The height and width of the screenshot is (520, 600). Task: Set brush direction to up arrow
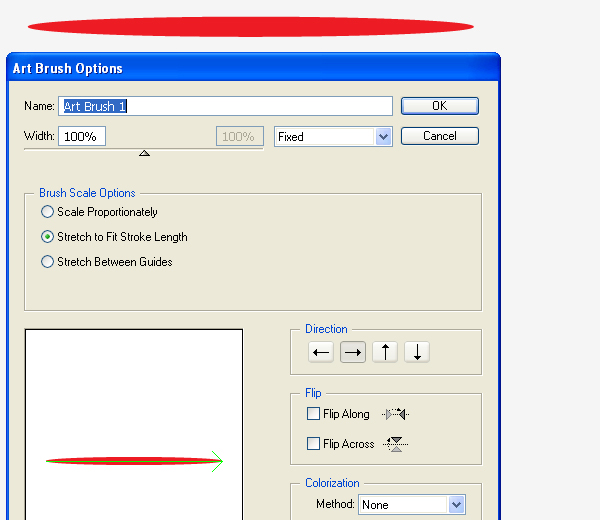click(385, 352)
